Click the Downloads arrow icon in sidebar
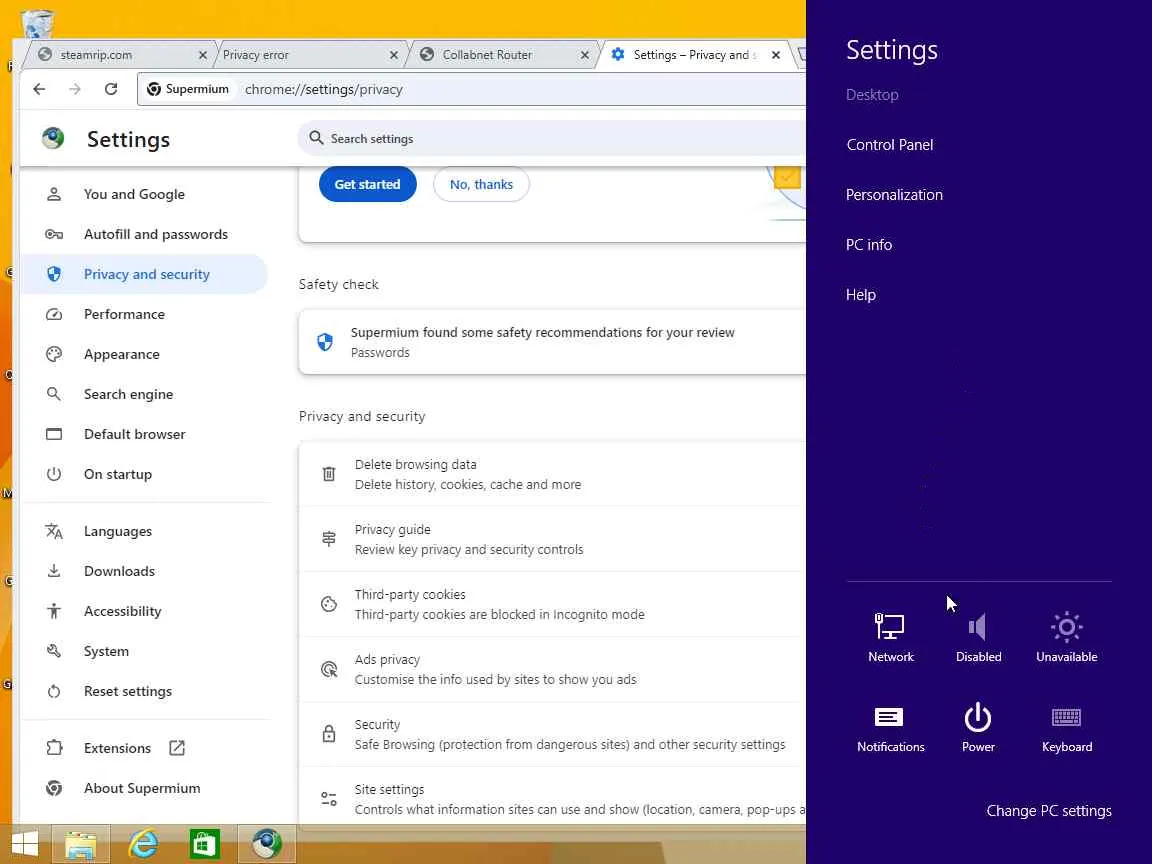The width and height of the screenshot is (1152, 864). (x=54, y=571)
